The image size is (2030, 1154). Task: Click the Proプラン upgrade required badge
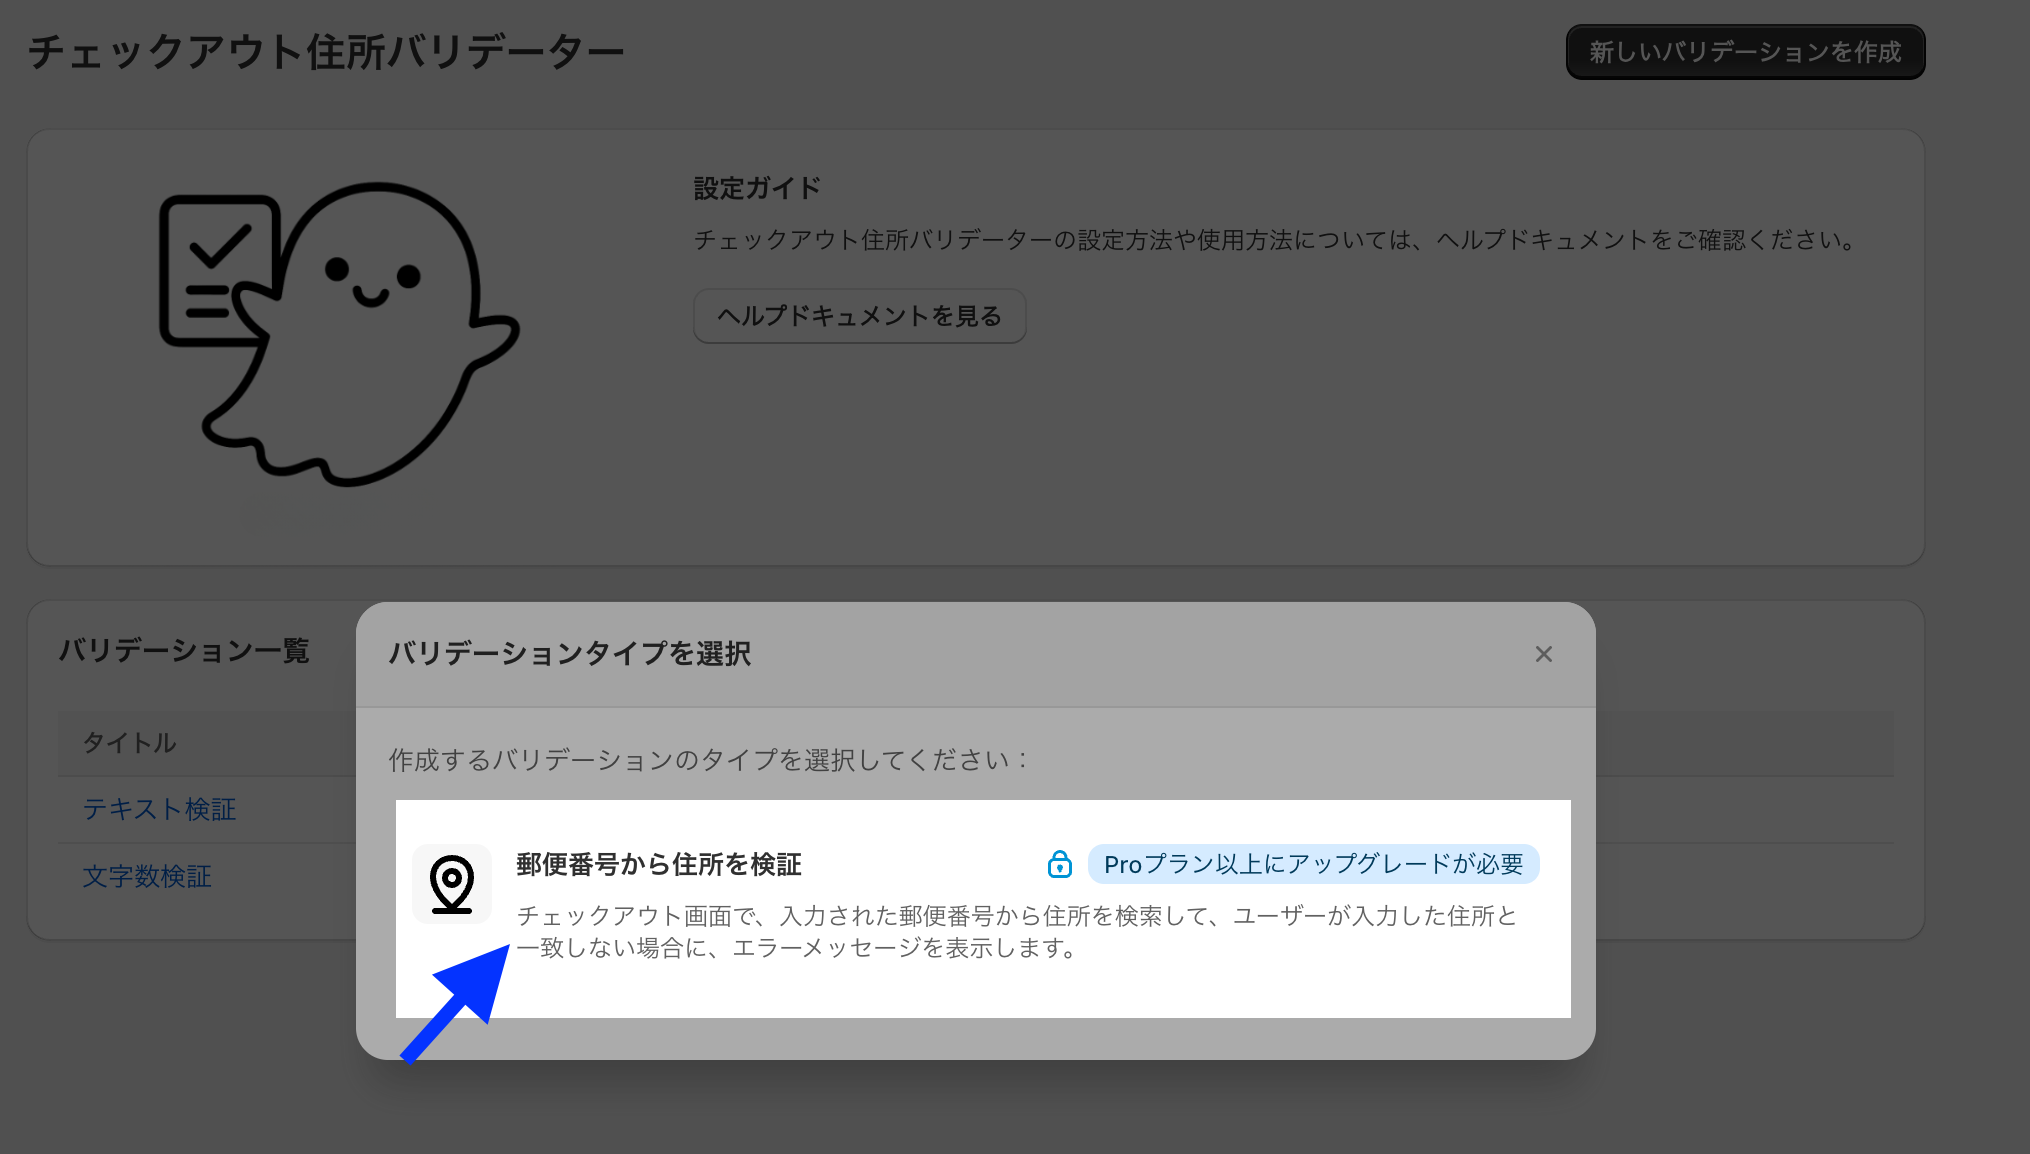[x=1313, y=864]
